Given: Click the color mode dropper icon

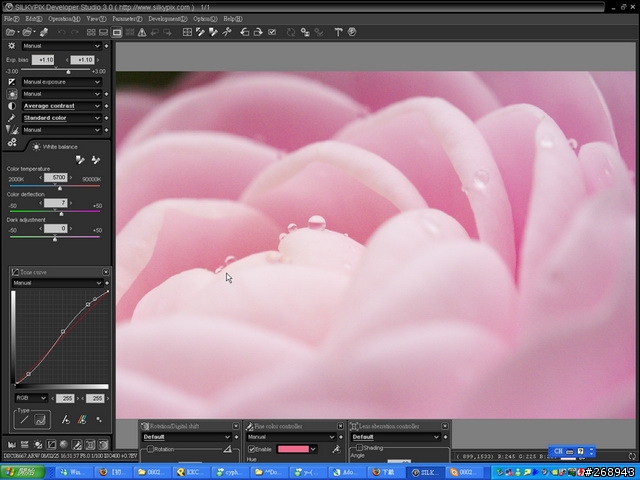Looking at the screenshot, I should tap(12, 118).
